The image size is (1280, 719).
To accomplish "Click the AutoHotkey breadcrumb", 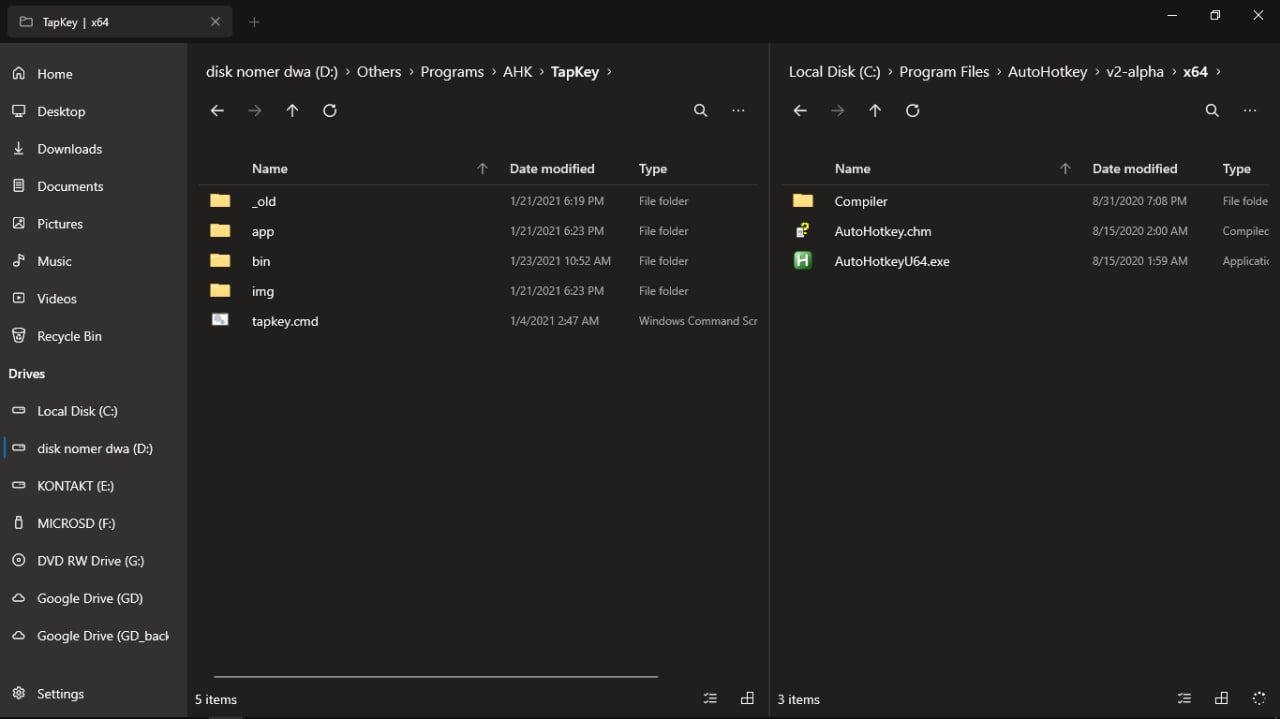I will (x=1047, y=72).
